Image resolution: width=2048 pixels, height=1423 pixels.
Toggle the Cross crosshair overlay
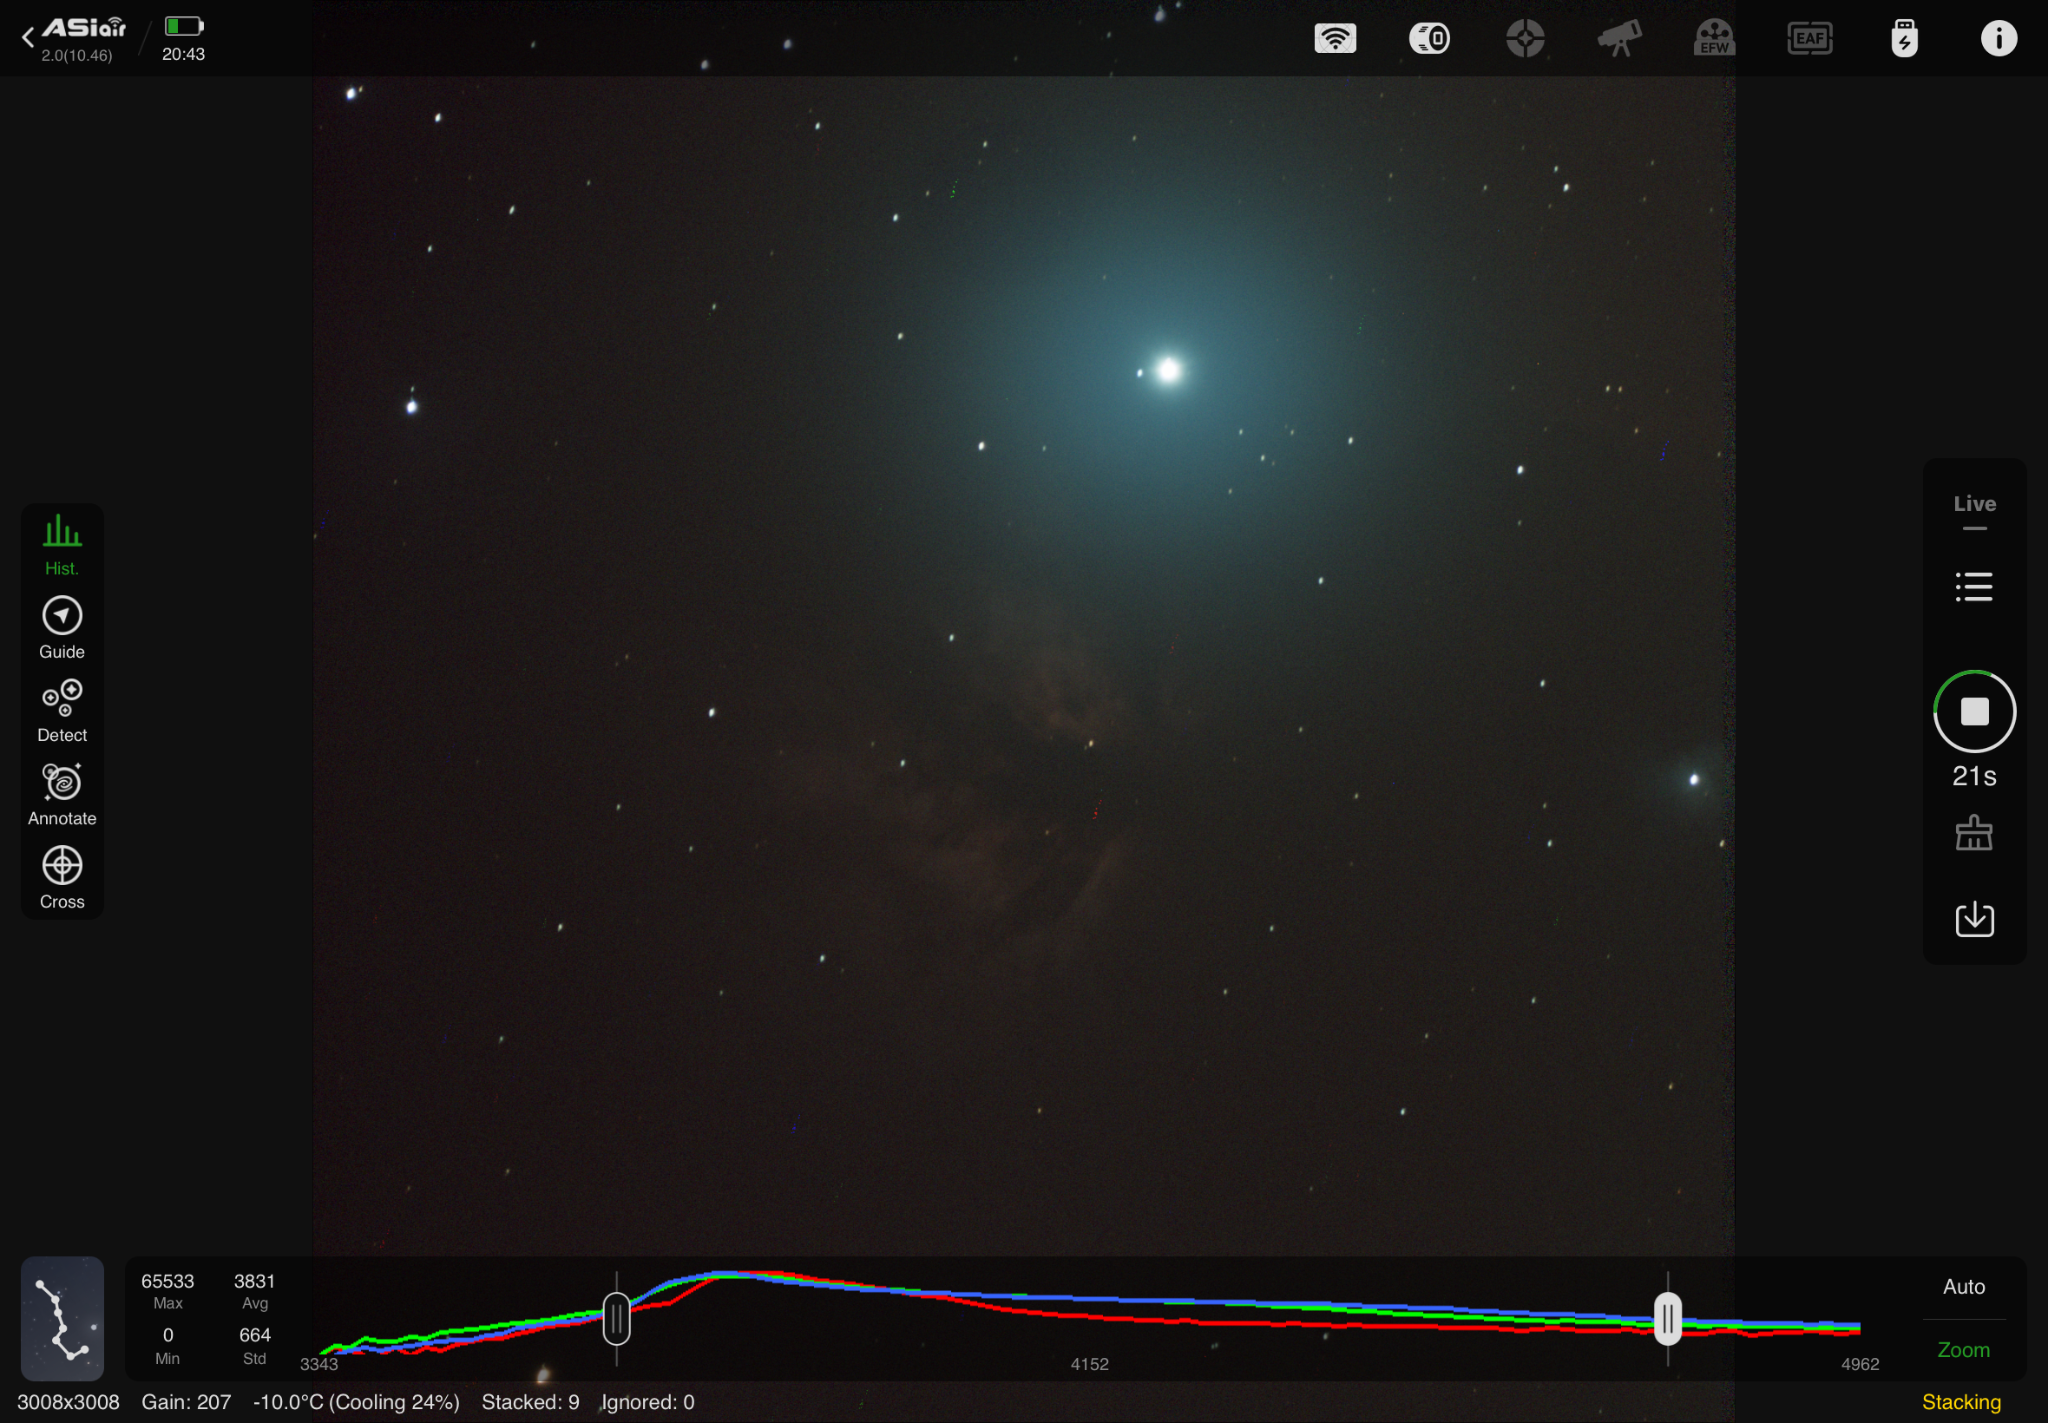62,878
